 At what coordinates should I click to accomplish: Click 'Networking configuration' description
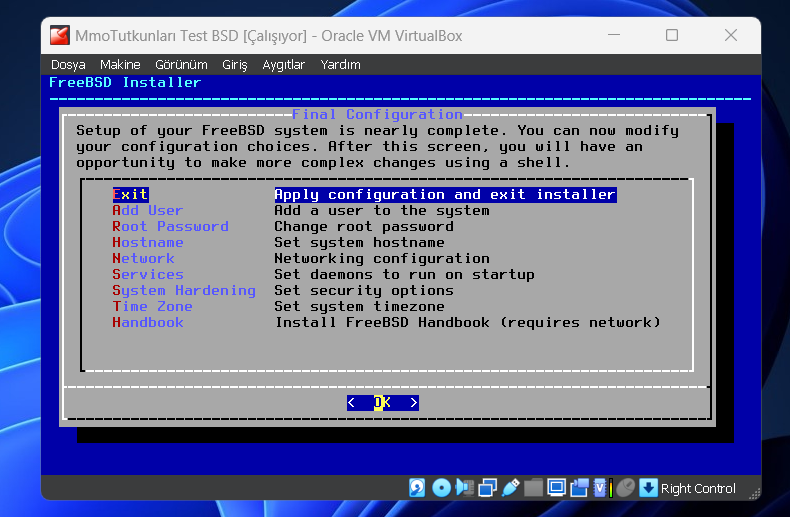382,258
